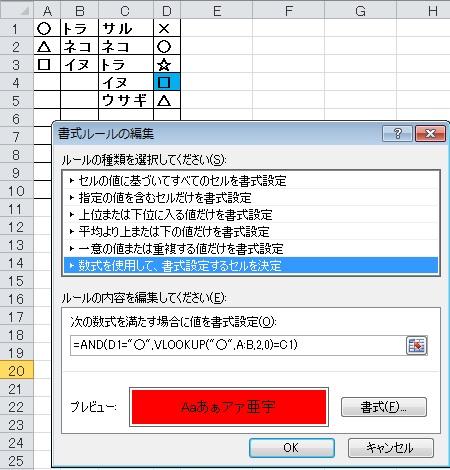
Task: Click cell D2 containing ○
Action: pos(167,46)
